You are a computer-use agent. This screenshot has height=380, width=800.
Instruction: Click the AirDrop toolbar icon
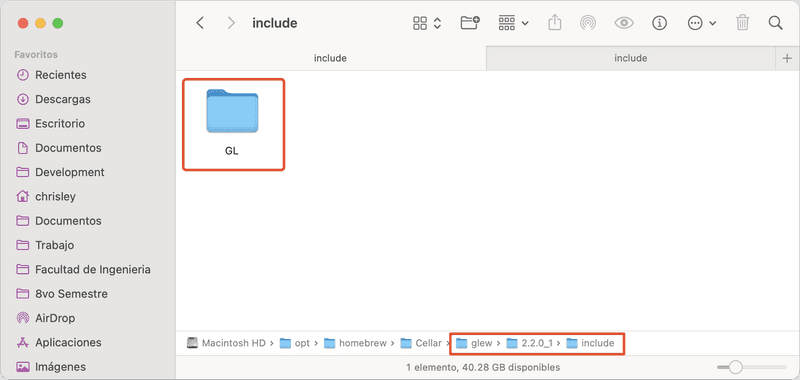[588, 23]
